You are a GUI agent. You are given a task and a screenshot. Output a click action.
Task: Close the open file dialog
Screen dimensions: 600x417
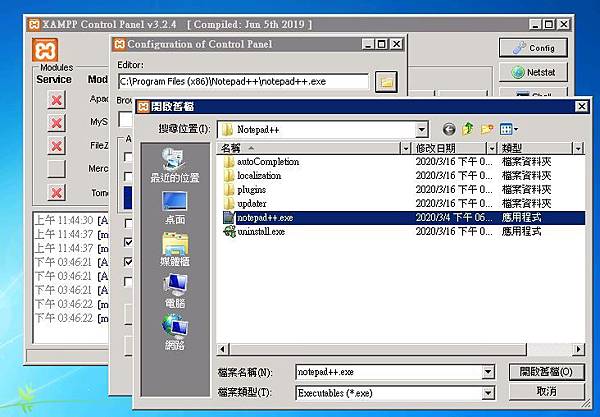tap(582, 106)
